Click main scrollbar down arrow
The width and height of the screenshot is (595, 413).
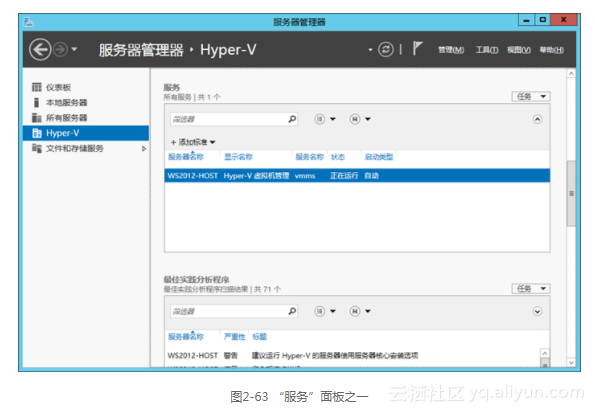[571, 363]
